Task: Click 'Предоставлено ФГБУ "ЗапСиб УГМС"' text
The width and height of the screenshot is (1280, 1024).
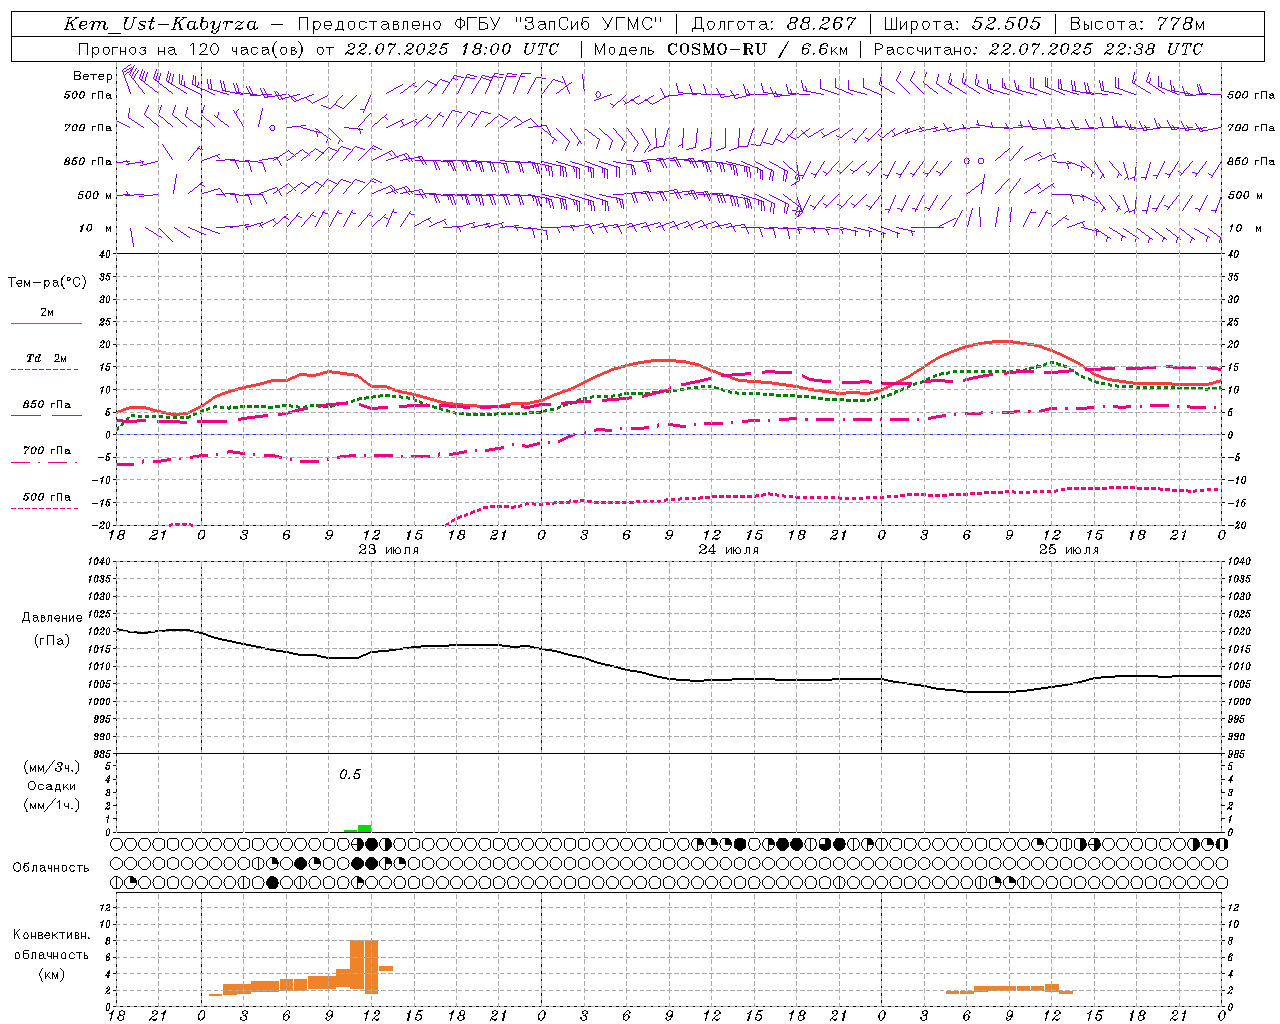Action: click(x=480, y=24)
